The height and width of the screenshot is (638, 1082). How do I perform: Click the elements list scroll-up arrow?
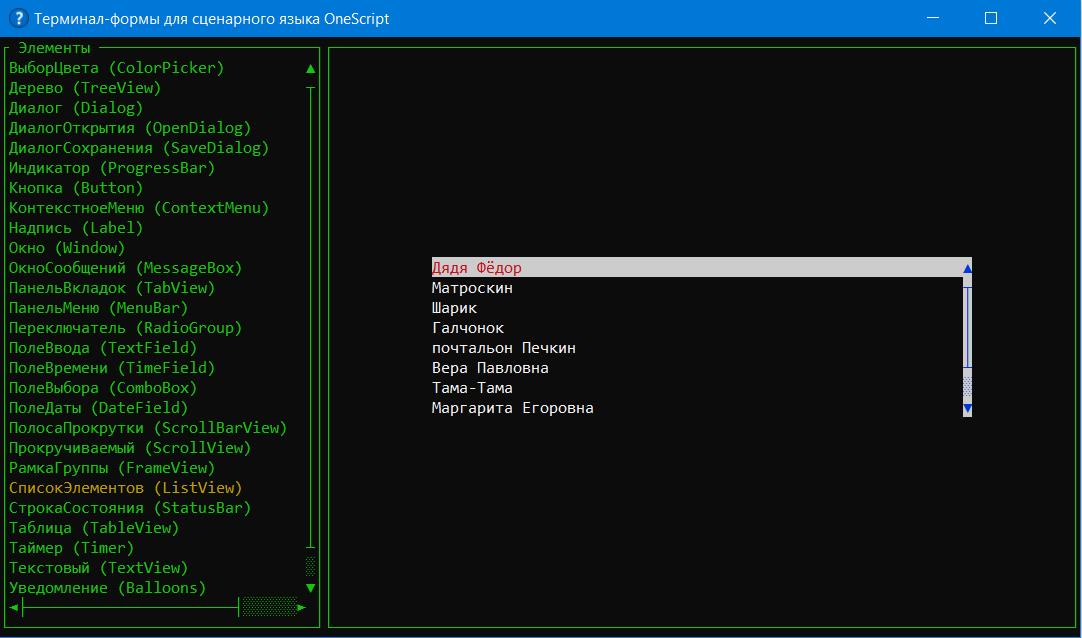tap(311, 69)
